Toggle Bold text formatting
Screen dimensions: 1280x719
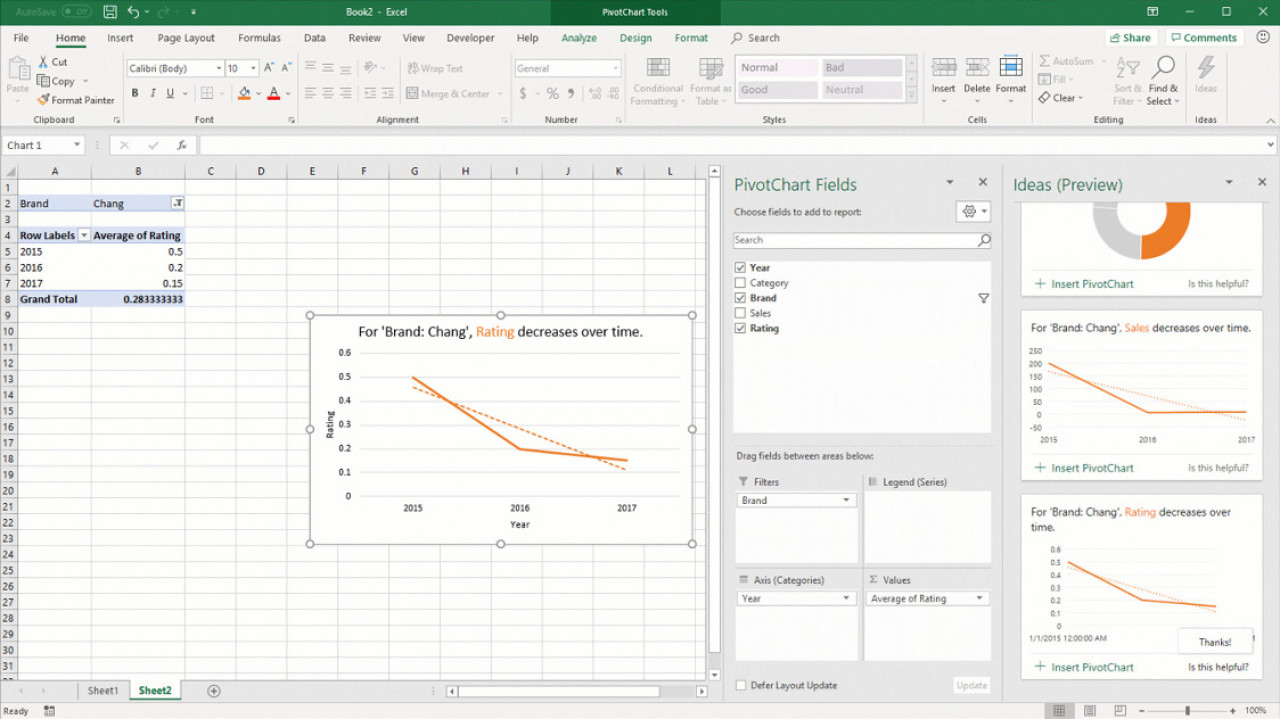[135, 94]
